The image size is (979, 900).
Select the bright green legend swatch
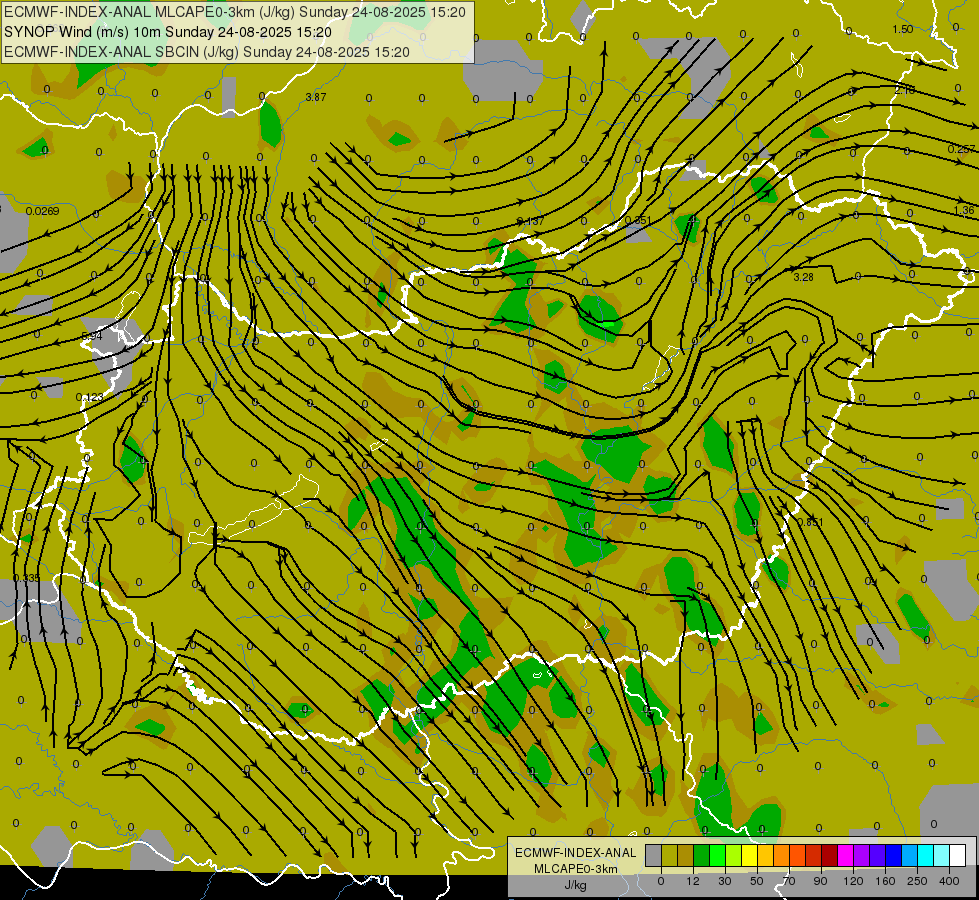click(717, 856)
